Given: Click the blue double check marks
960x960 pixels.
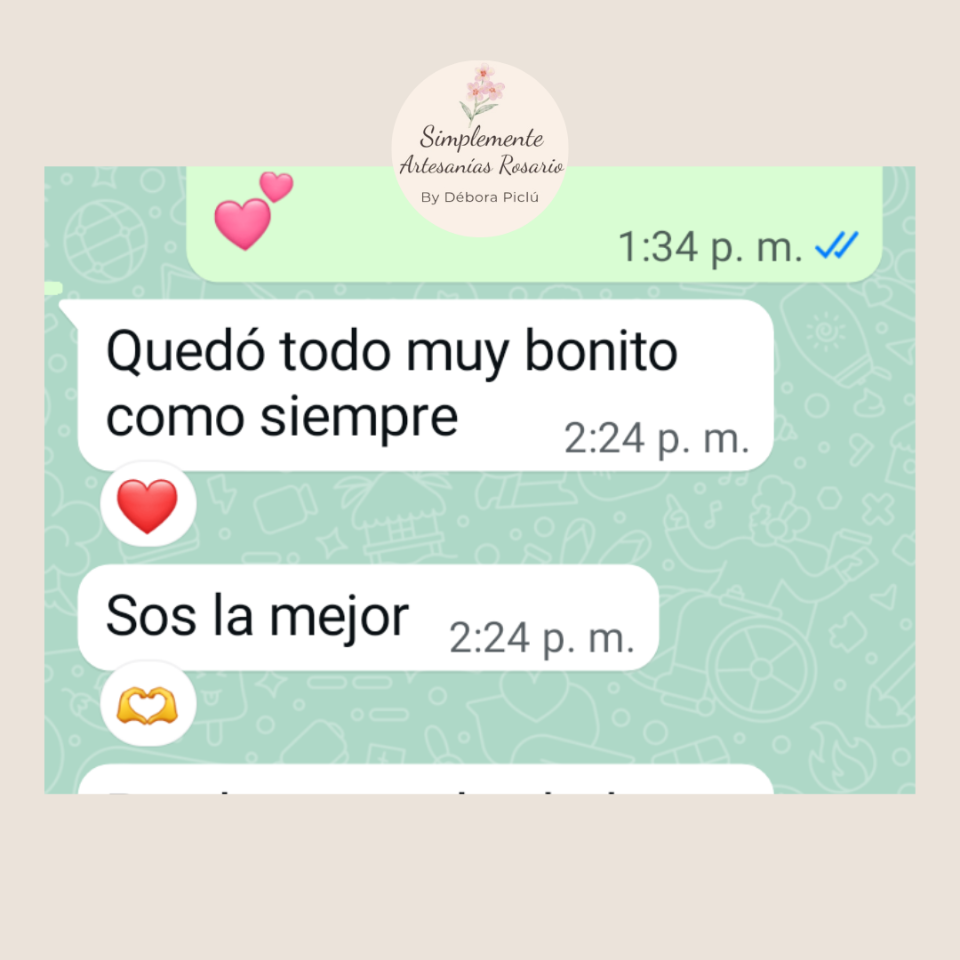Looking at the screenshot, I should [836, 246].
